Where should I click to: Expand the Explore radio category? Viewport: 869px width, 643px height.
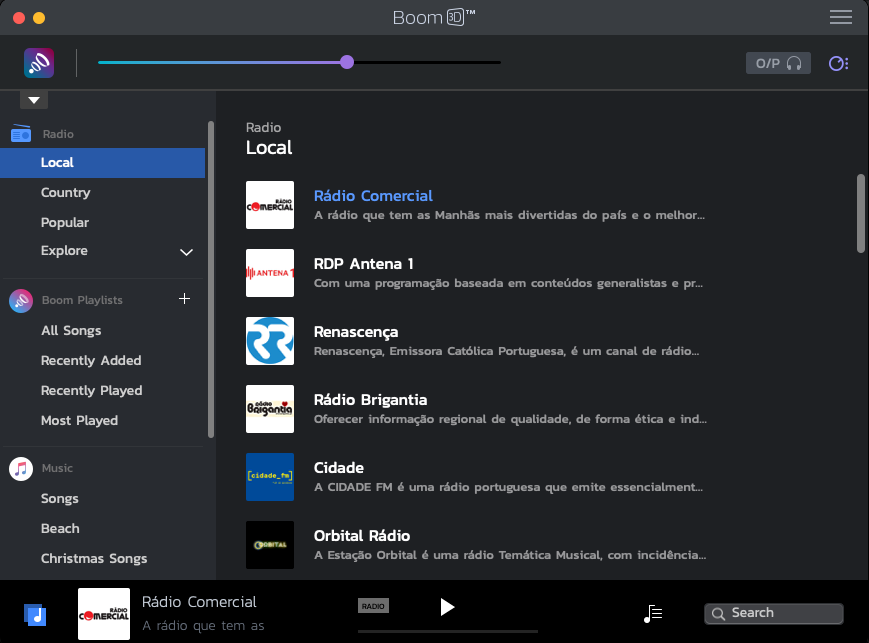(x=186, y=252)
